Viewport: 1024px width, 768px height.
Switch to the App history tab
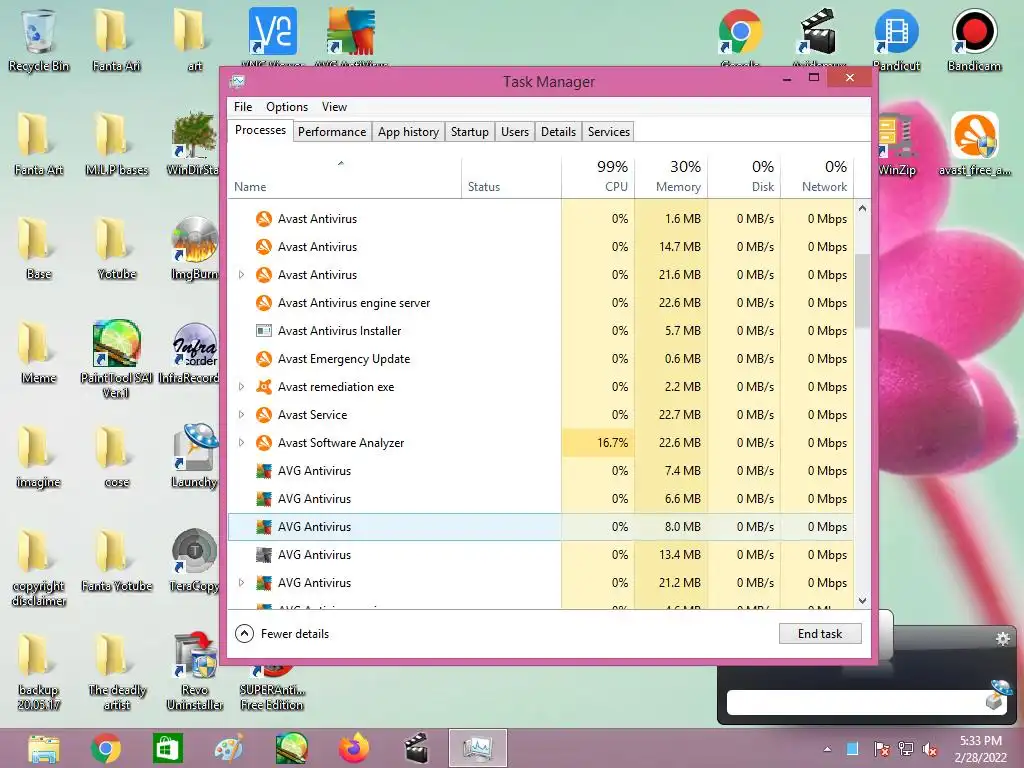408,132
